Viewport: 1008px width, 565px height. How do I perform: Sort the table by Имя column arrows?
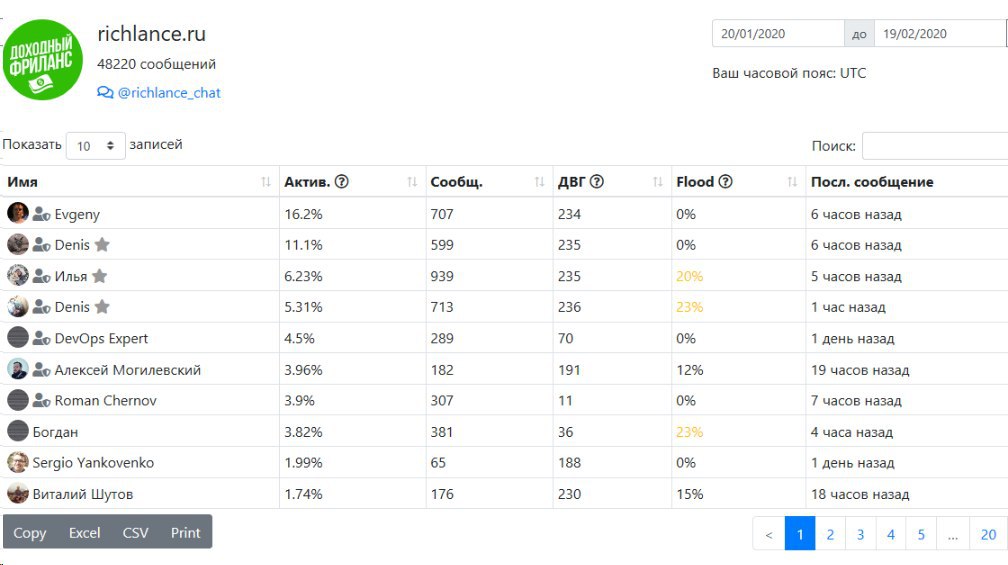[266, 182]
